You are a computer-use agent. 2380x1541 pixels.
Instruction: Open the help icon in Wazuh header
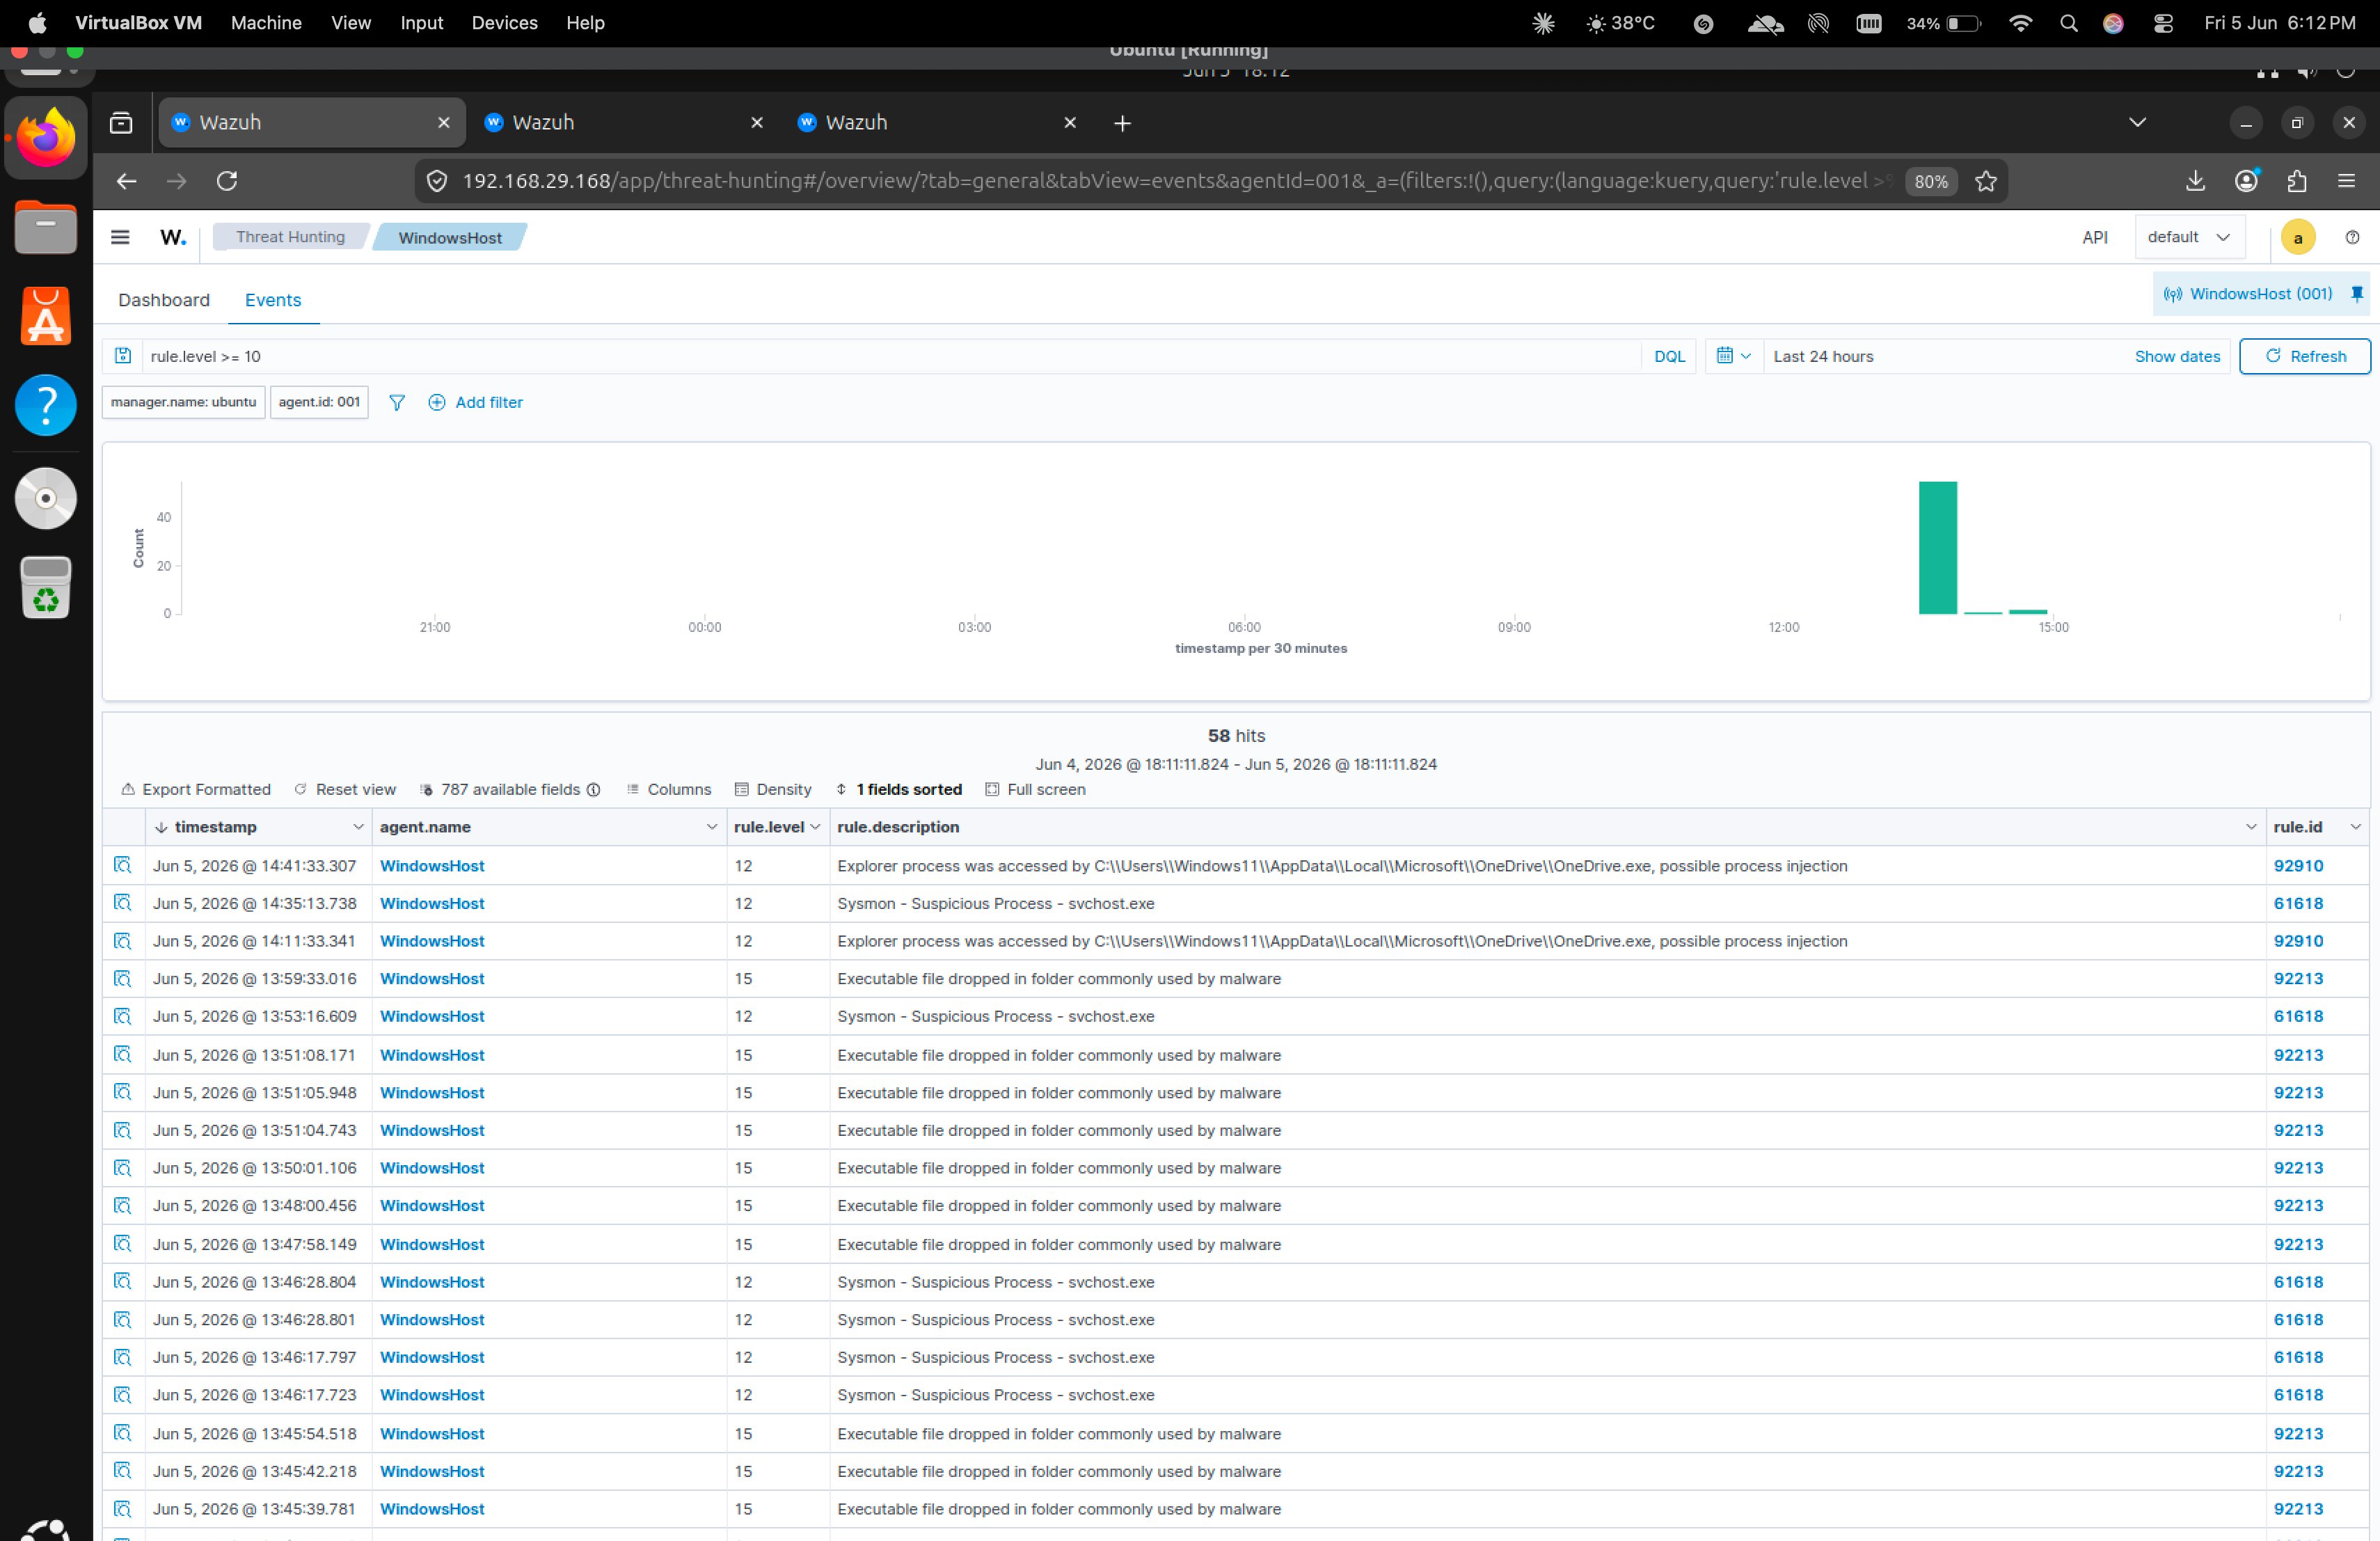point(2352,237)
